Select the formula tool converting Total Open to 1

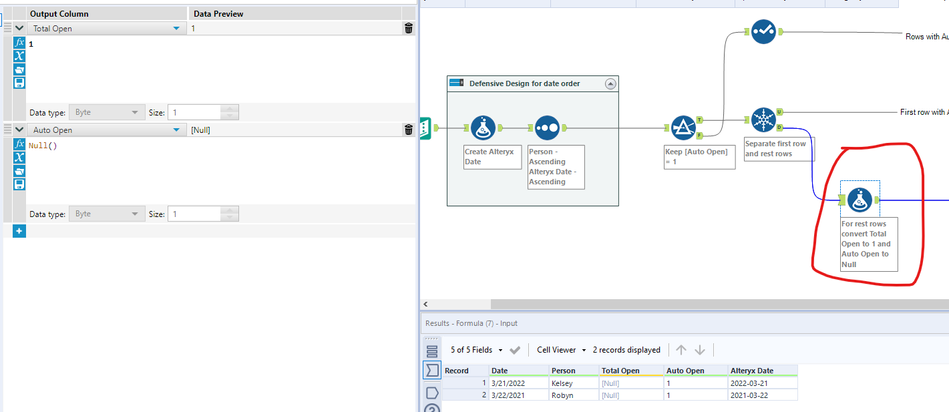[859, 200]
